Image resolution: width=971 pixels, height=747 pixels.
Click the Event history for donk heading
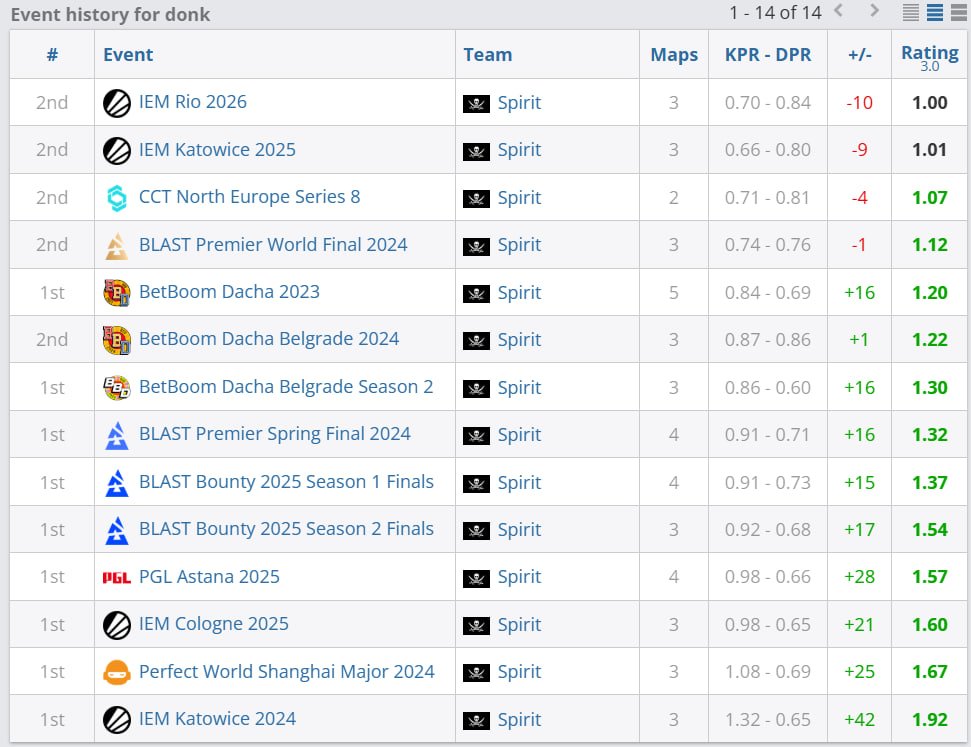pyautogui.click(x=110, y=14)
